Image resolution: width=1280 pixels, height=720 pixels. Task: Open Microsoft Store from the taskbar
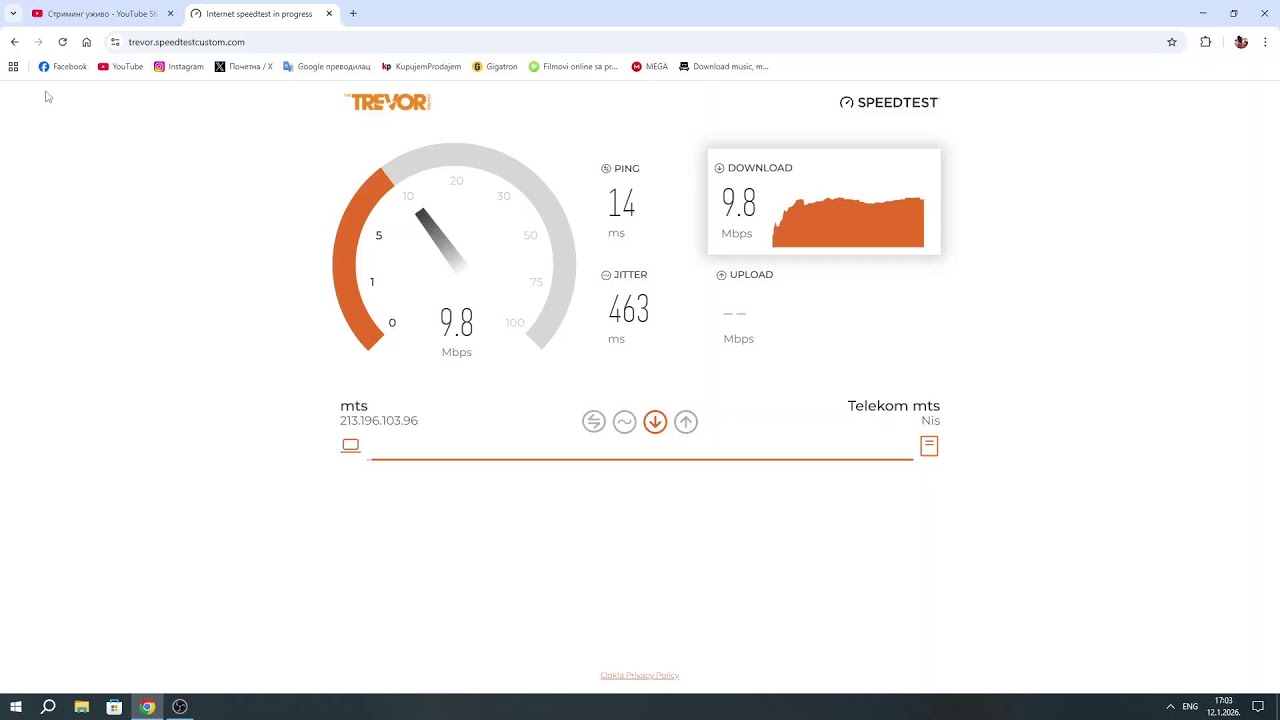click(114, 707)
